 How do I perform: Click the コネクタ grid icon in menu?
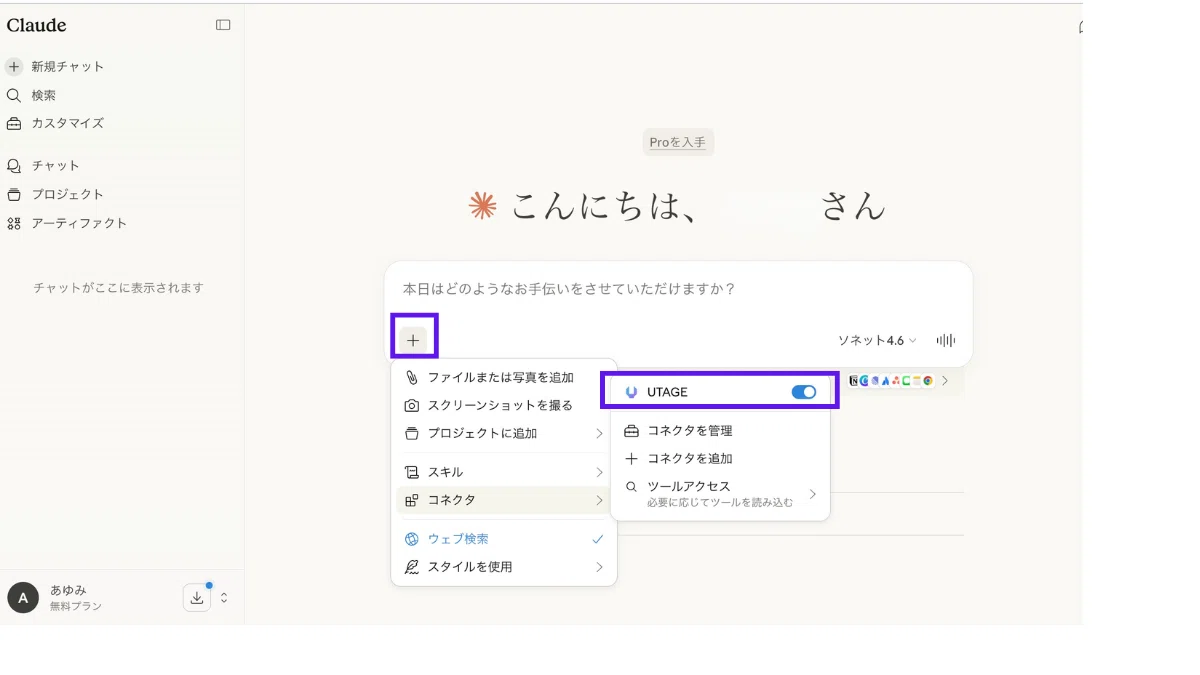click(x=411, y=500)
